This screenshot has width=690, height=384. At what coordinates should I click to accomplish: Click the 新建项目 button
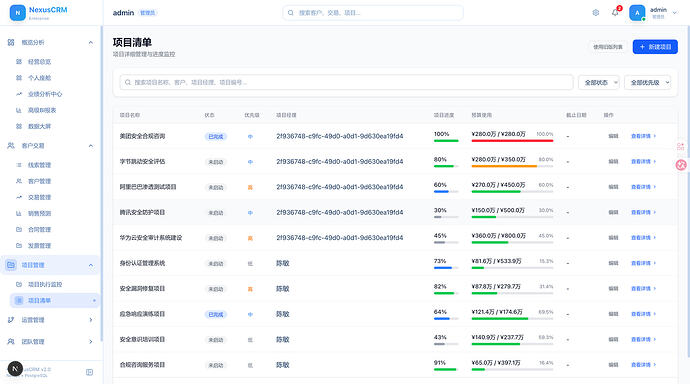click(x=655, y=47)
